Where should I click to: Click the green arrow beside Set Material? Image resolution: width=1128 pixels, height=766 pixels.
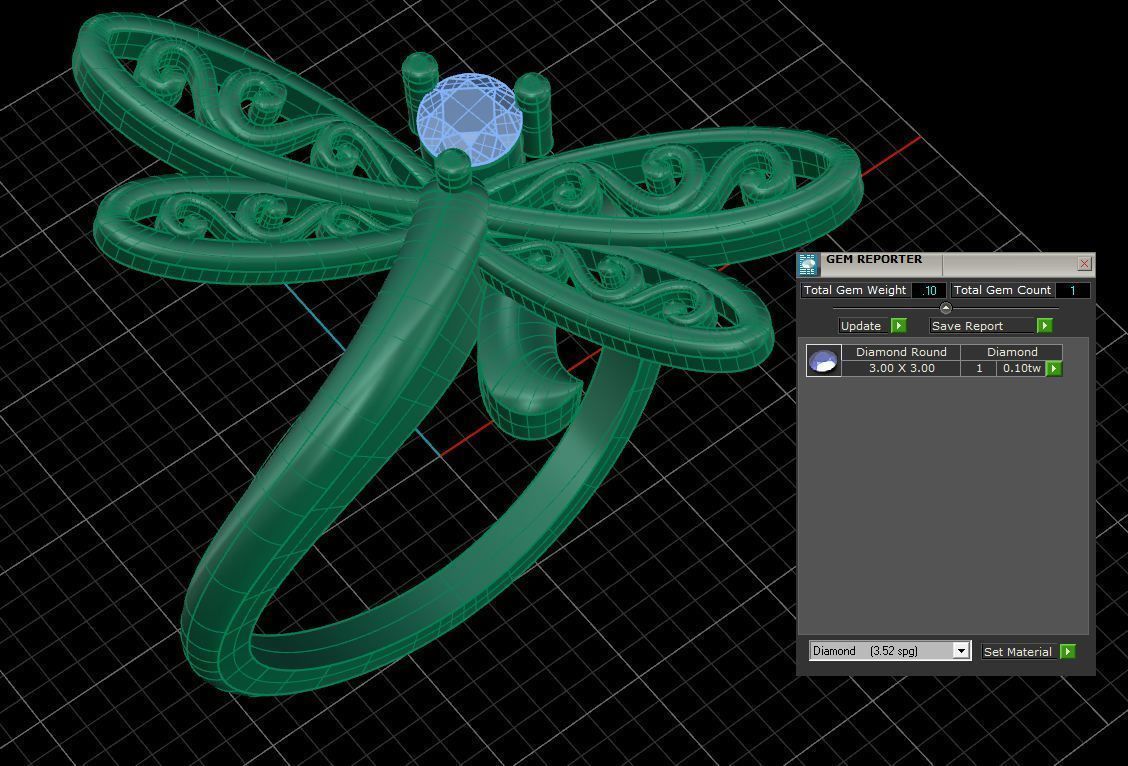(1068, 652)
